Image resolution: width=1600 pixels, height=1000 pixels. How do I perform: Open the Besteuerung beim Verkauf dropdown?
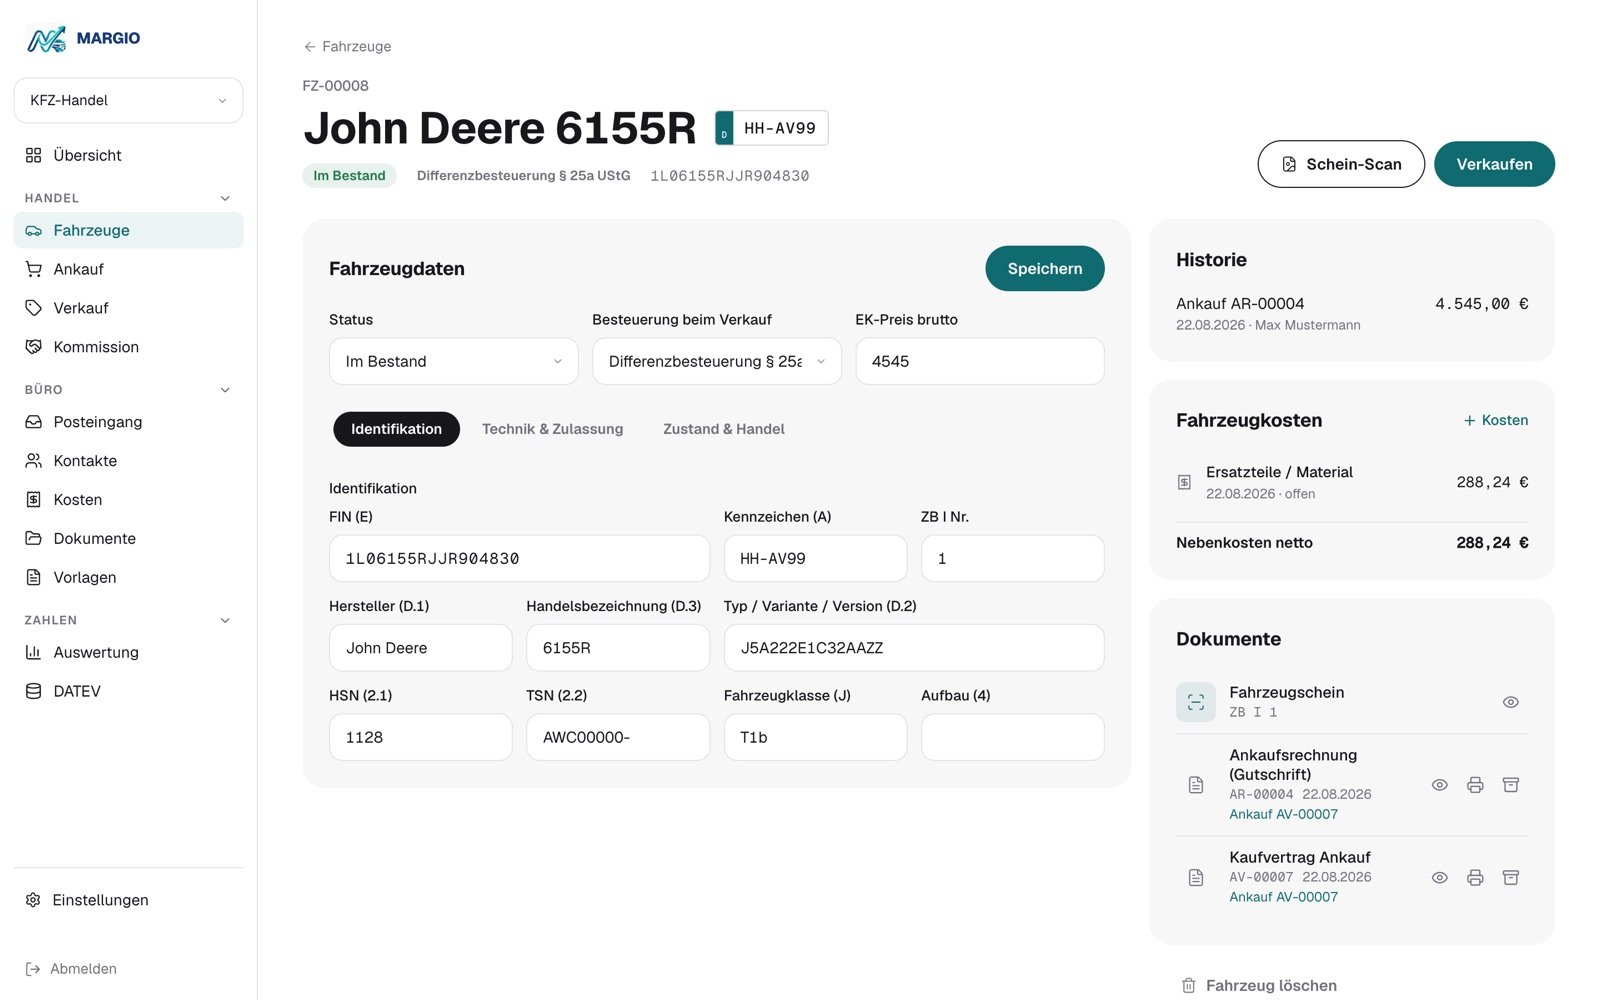(717, 361)
